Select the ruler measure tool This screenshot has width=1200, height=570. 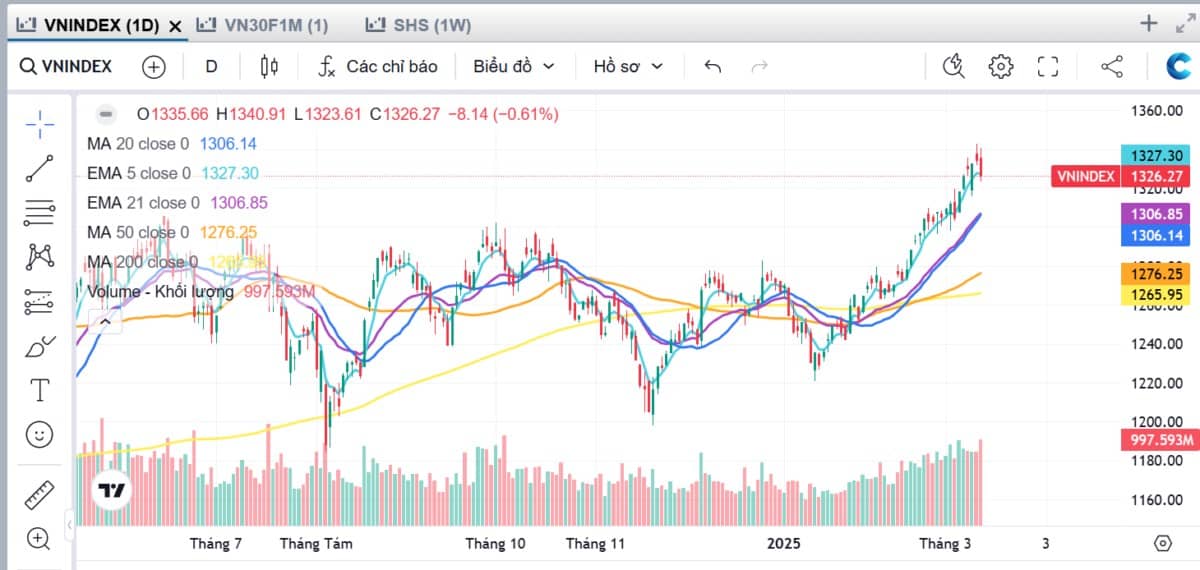click(x=40, y=494)
